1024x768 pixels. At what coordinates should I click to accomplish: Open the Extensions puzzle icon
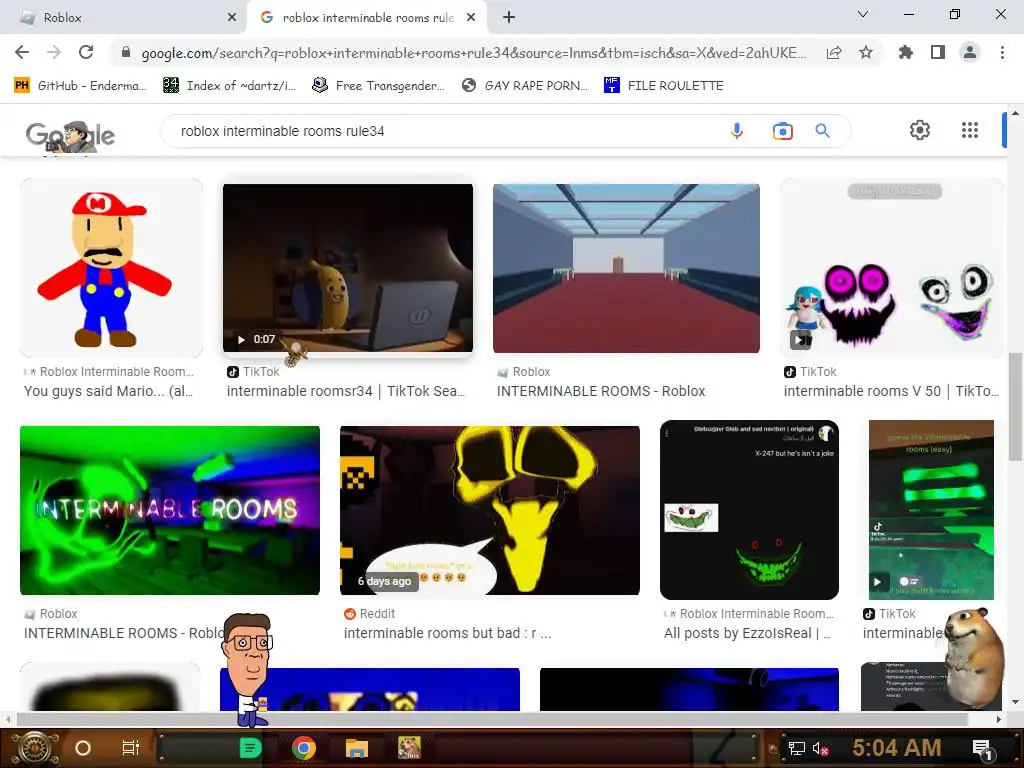coord(906,52)
